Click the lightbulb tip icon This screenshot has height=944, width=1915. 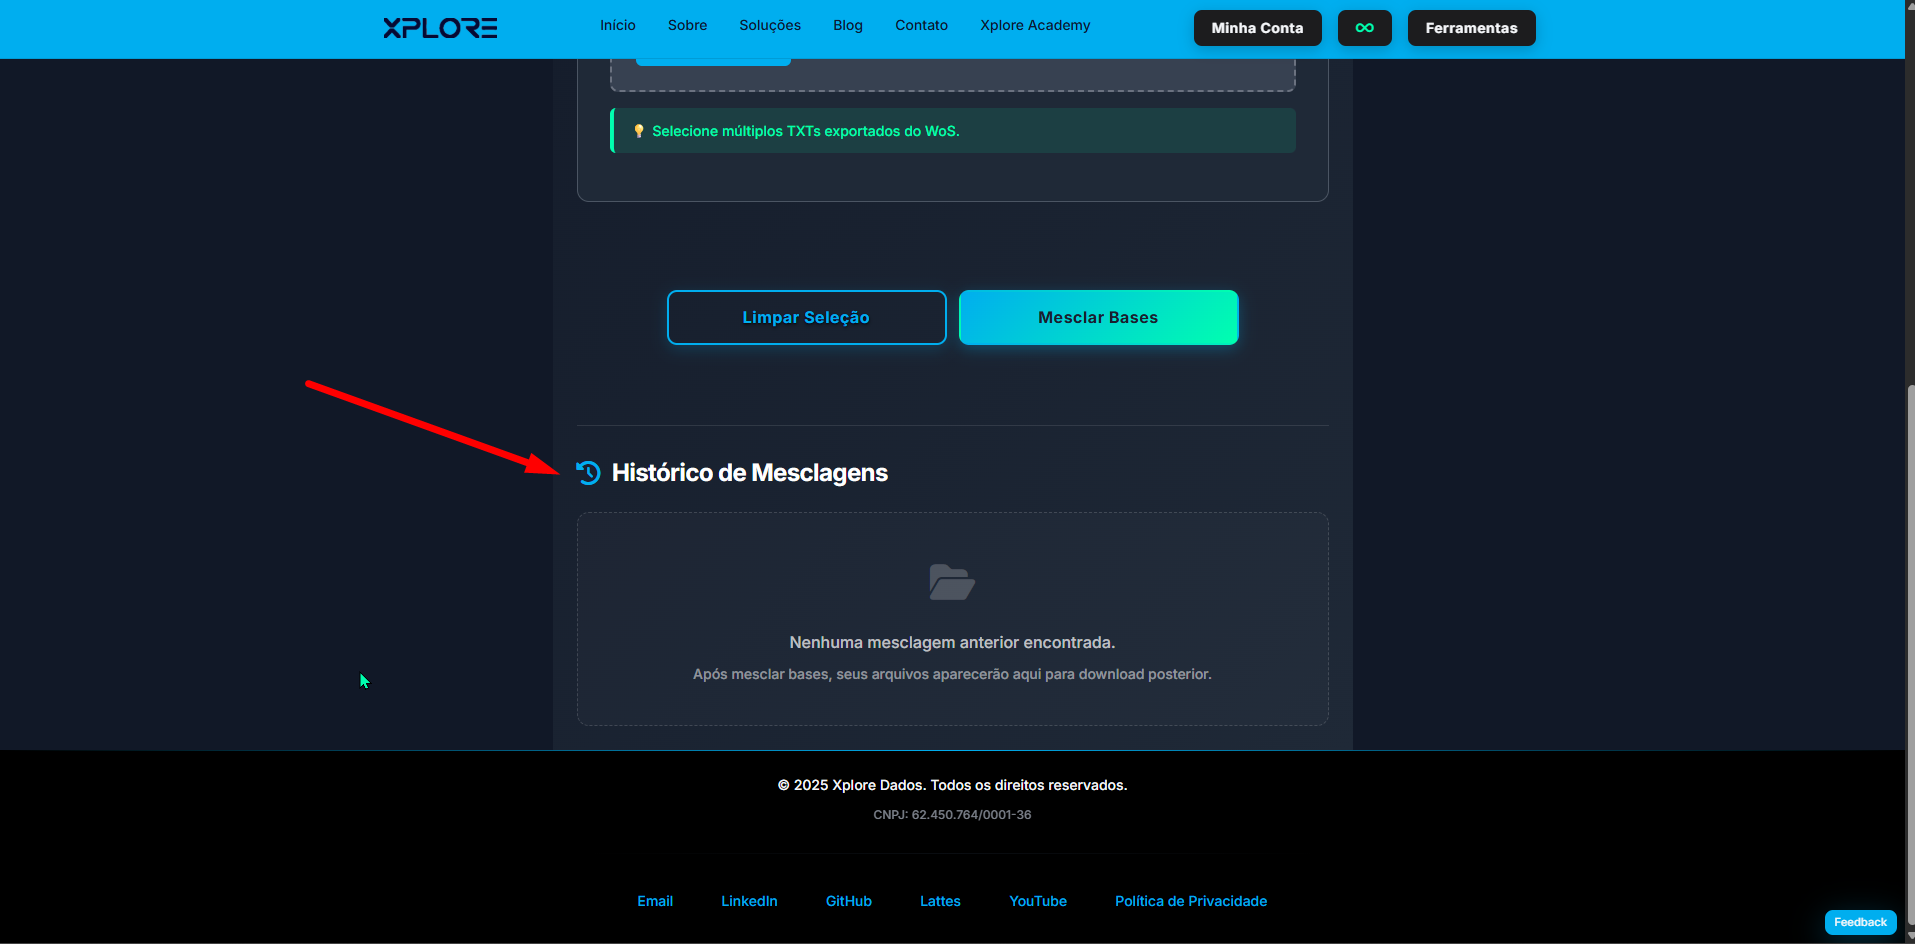pos(639,131)
